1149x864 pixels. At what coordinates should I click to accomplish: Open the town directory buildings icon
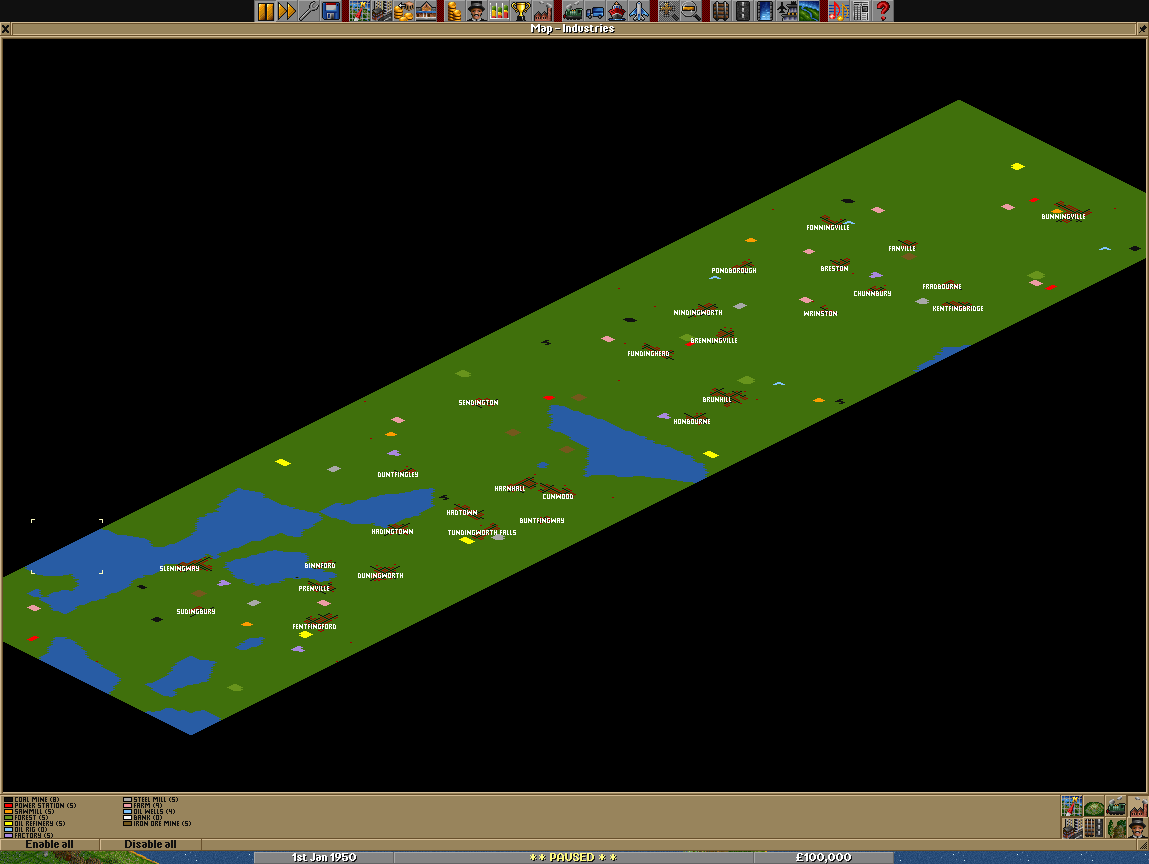pyautogui.click(x=382, y=11)
